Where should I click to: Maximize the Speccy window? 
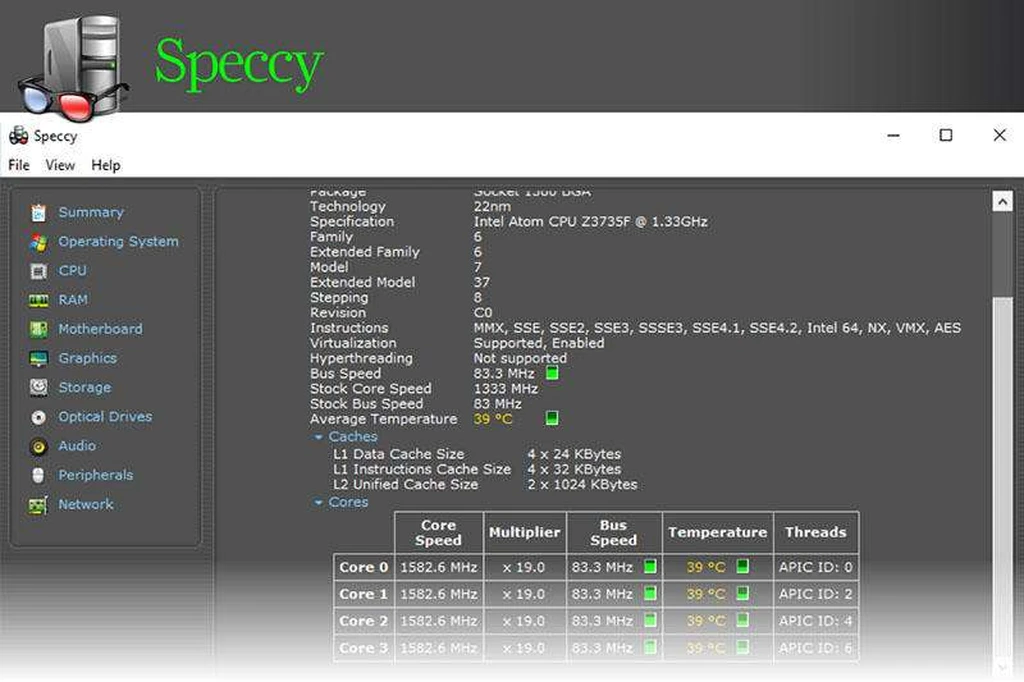(x=946, y=135)
